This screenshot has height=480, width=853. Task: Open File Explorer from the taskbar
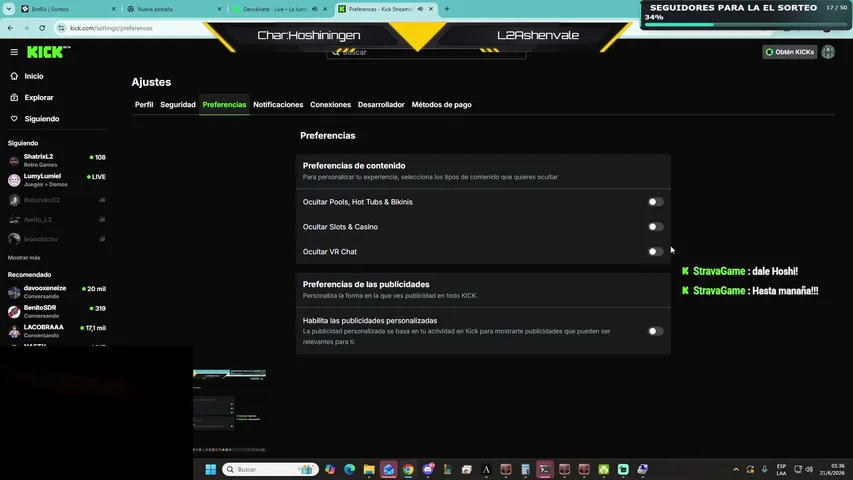pos(369,469)
